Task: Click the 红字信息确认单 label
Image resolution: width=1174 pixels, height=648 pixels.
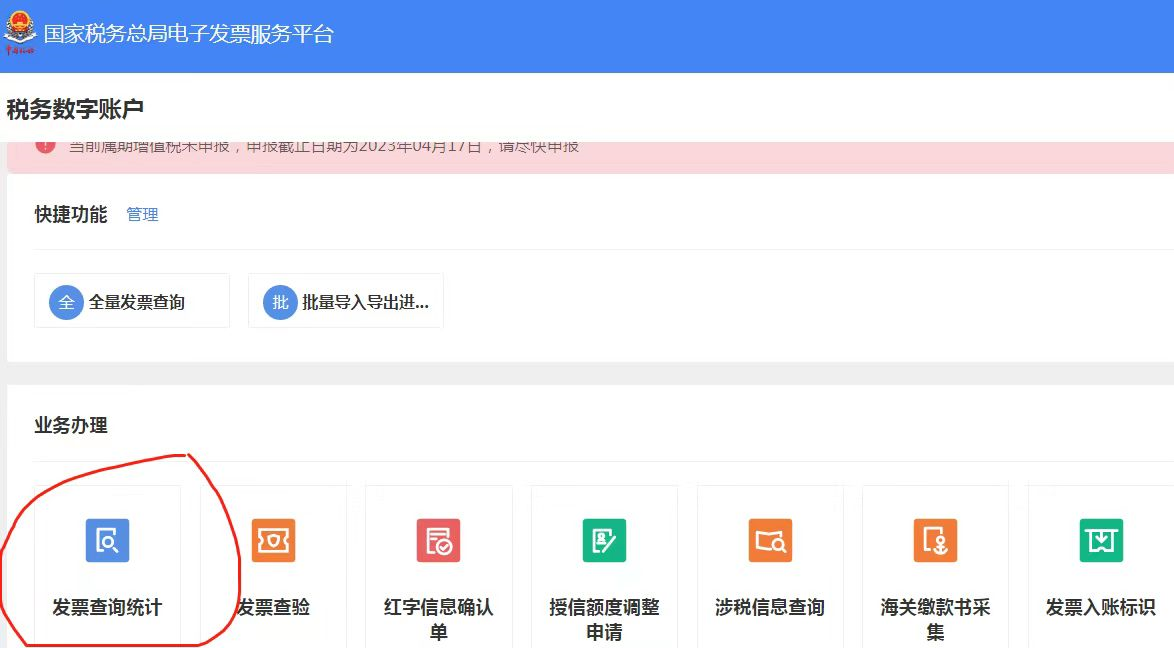Action: point(439,619)
